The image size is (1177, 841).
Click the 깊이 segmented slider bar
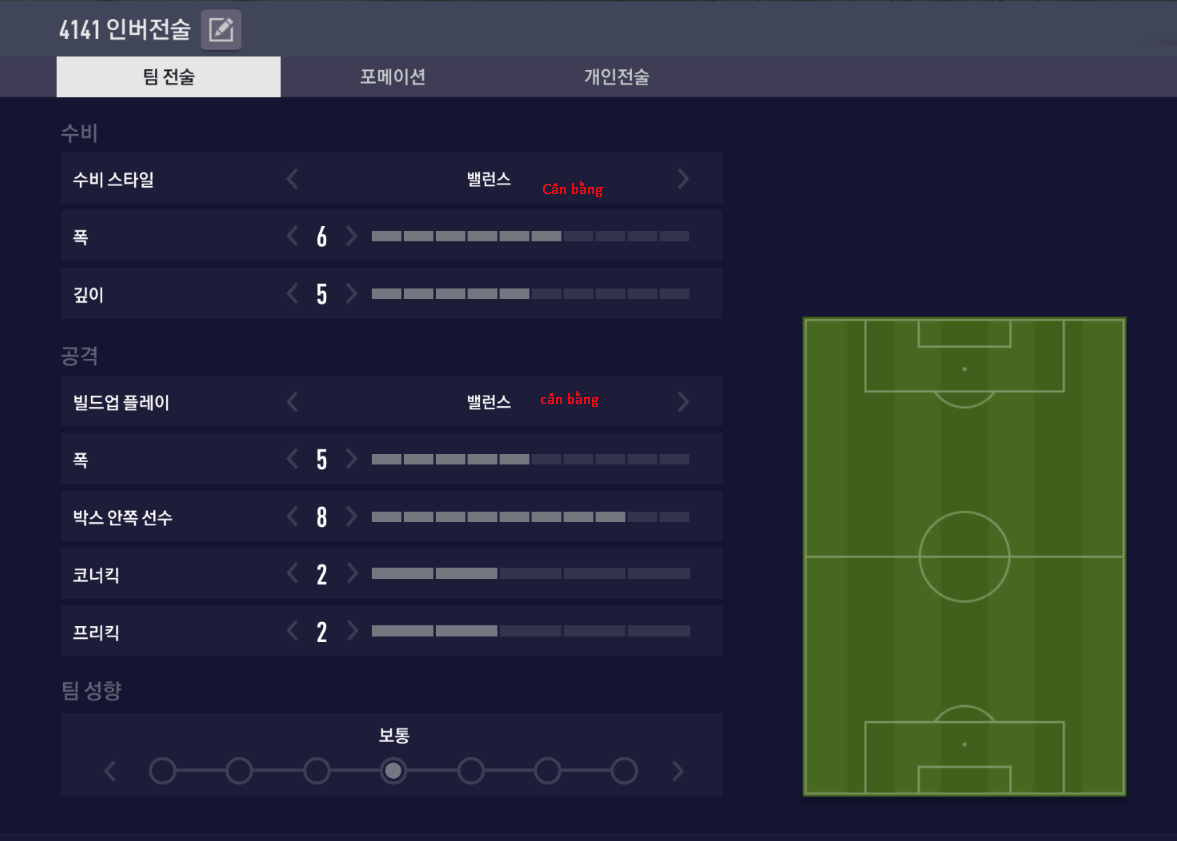(530, 294)
